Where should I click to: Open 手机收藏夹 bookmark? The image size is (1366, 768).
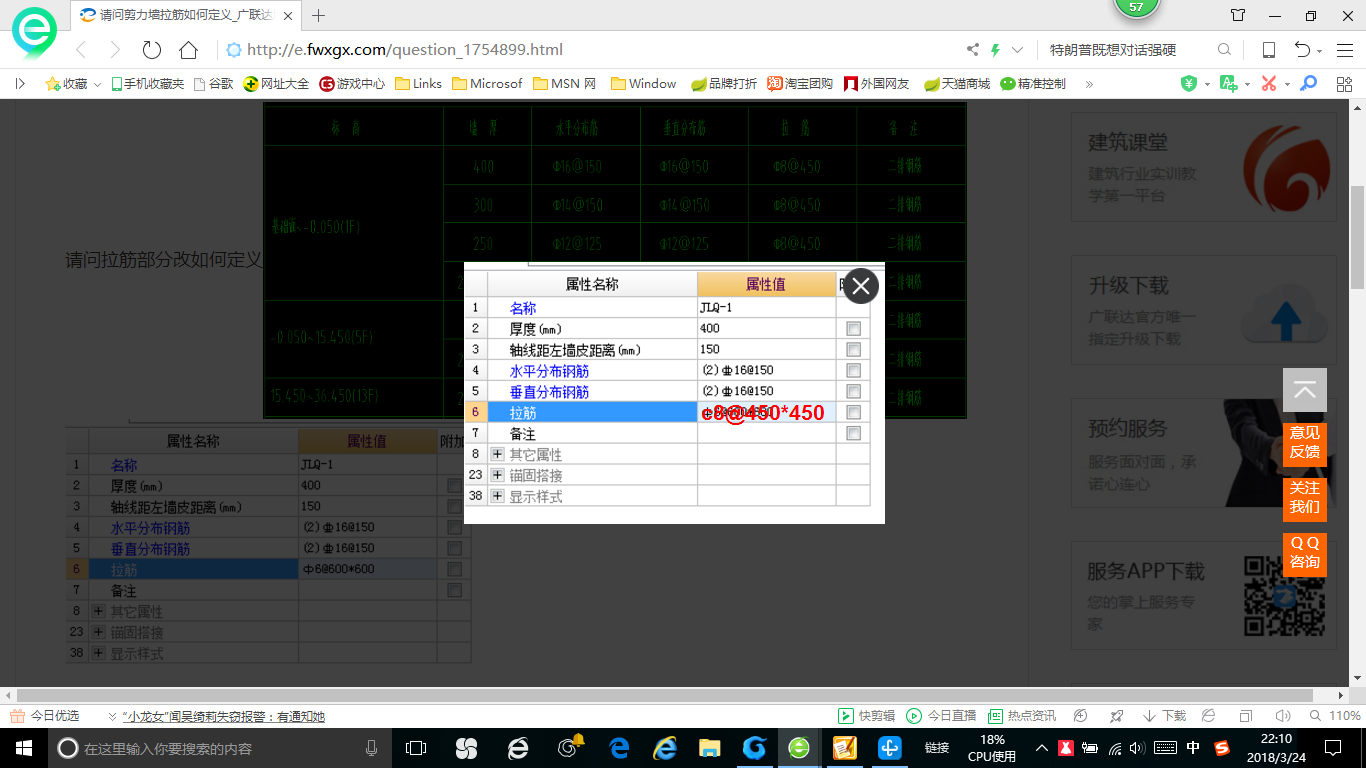[x=147, y=84]
